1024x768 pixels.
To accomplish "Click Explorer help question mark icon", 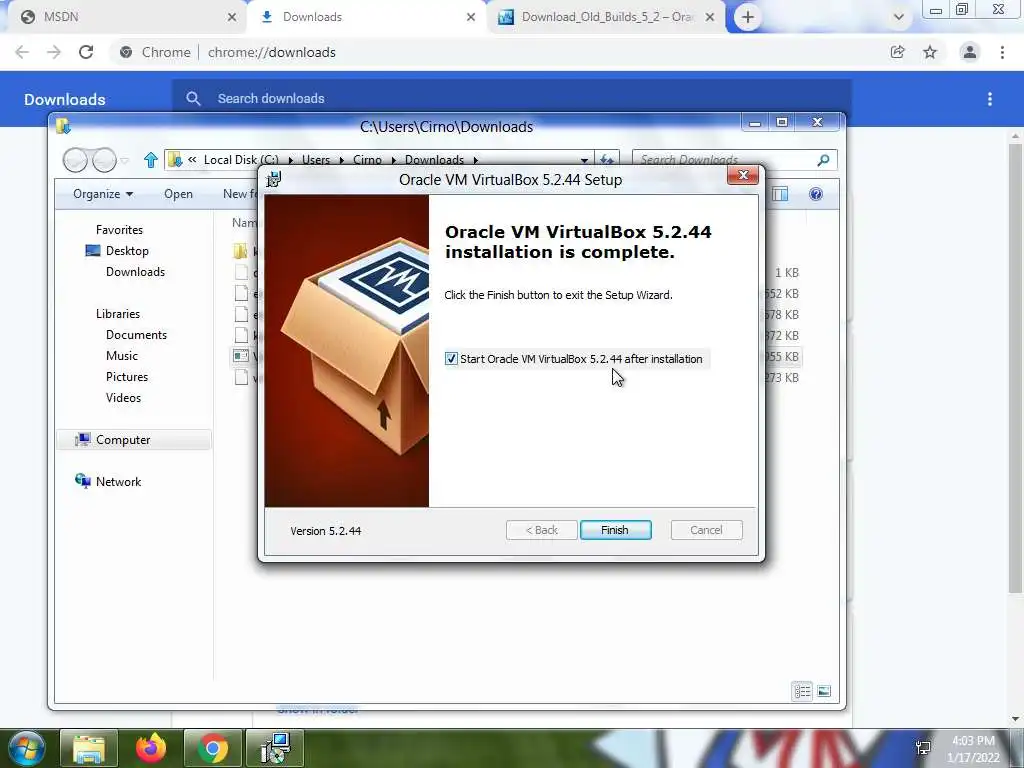I will (x=816, y=194).
